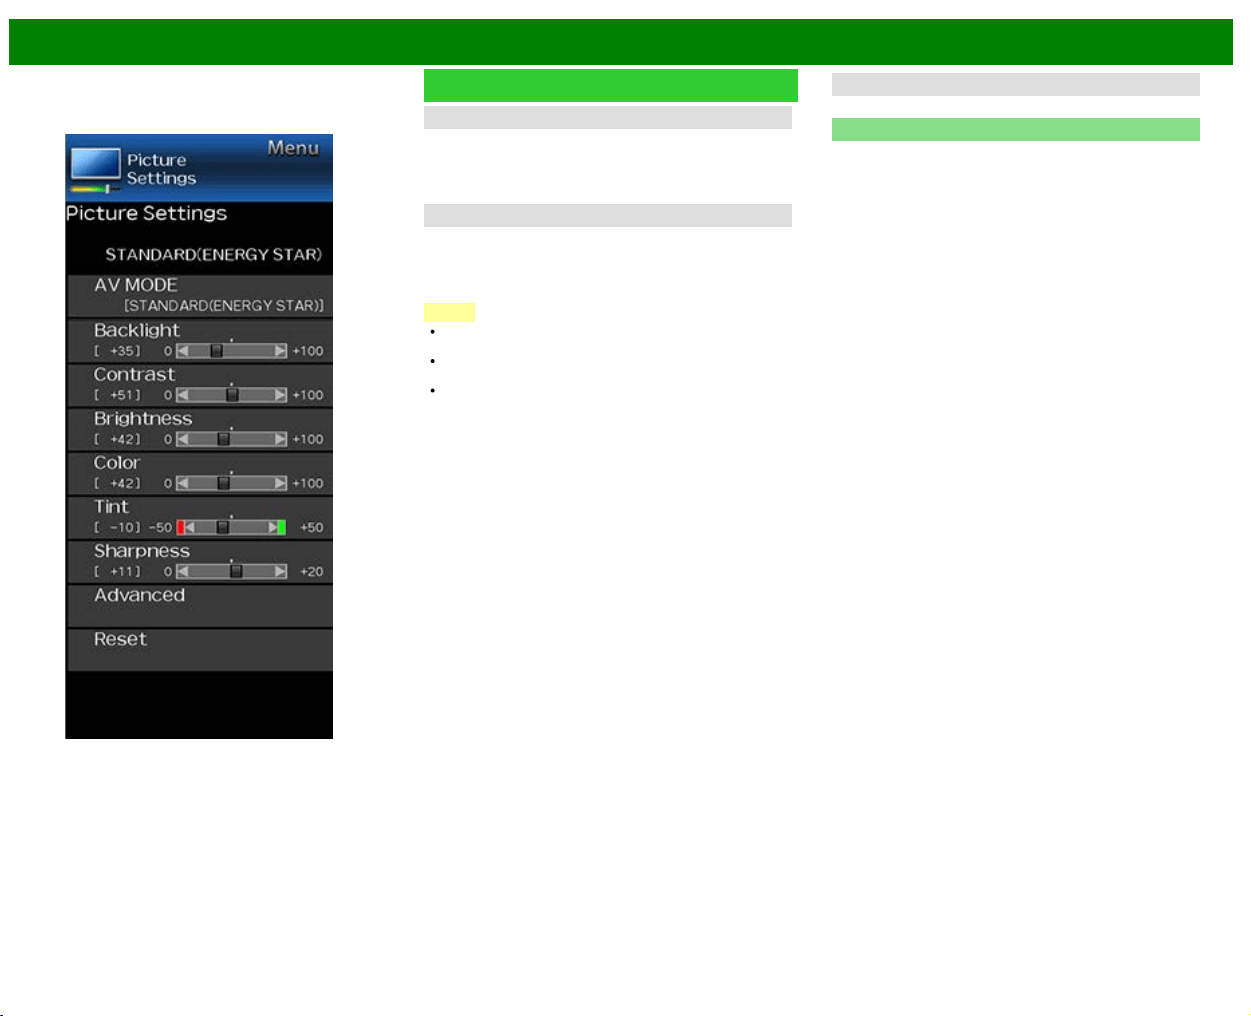Click the Backlight label
The width and height of the screenshot is (1251, 1016).
(x=137, y=331)
